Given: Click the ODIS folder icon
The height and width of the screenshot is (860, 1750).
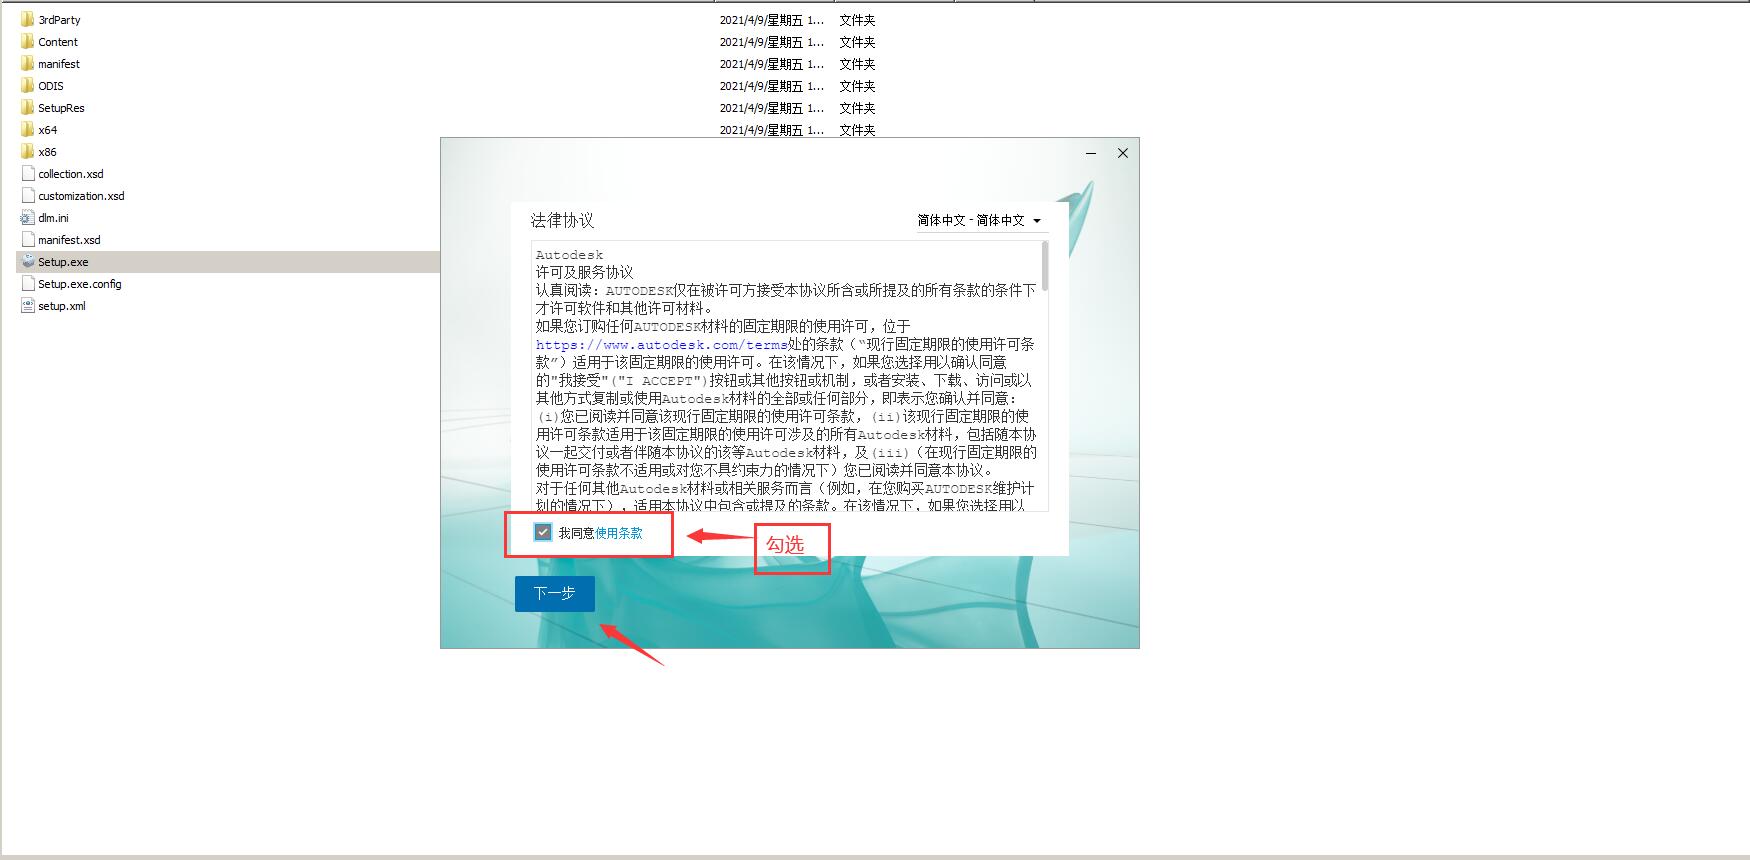Looking at the screenshot, I should [27, 85].
